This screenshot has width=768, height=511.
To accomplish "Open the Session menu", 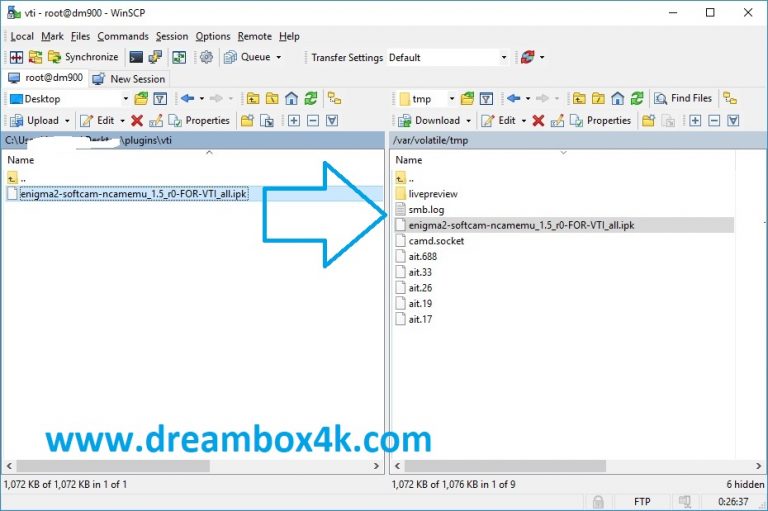I will coord(172,36).
